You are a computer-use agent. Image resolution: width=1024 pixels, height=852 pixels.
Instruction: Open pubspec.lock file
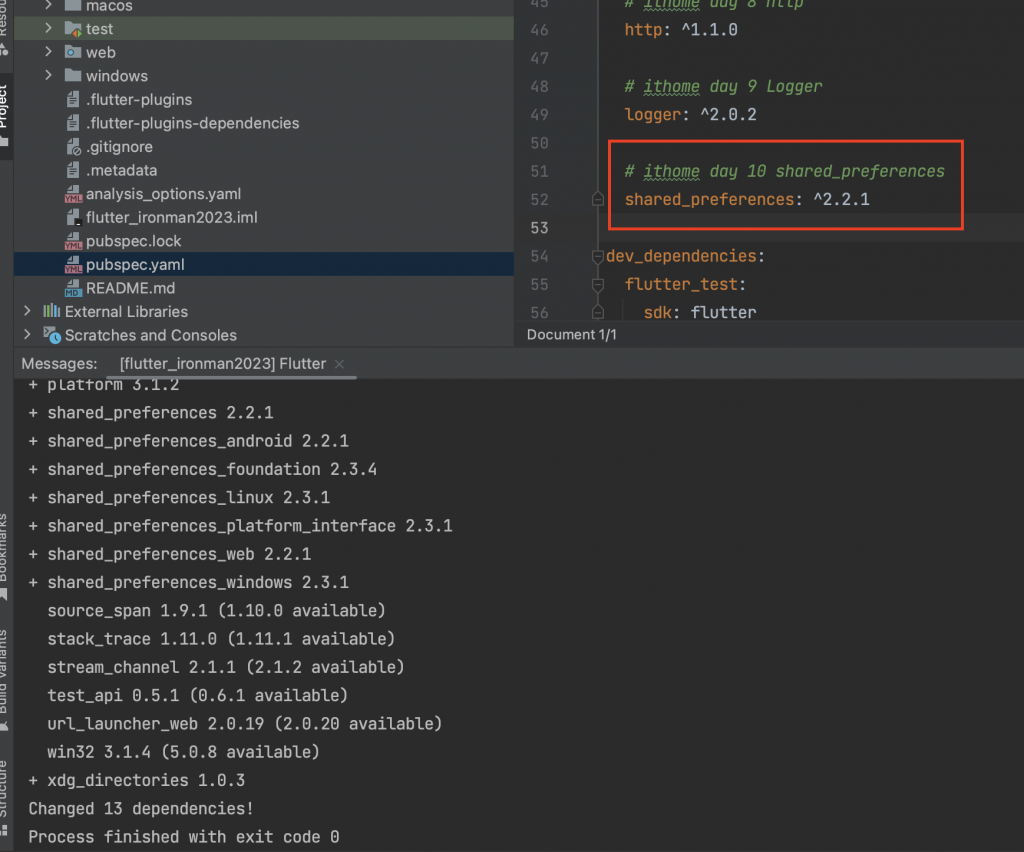[133, 241]
